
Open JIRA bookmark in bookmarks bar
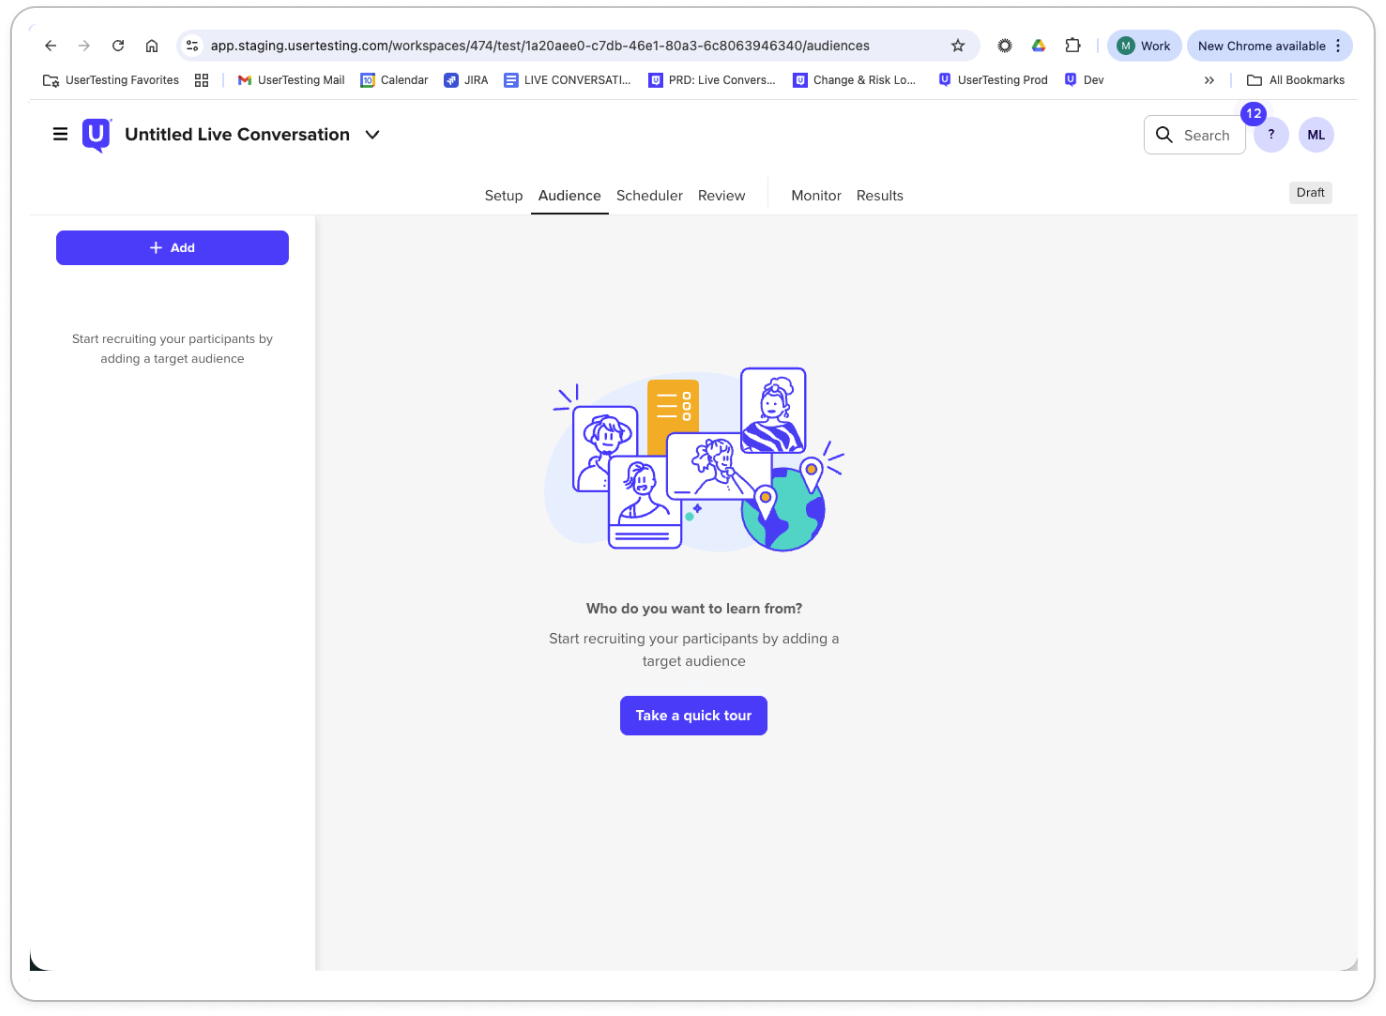coord(466,80)
